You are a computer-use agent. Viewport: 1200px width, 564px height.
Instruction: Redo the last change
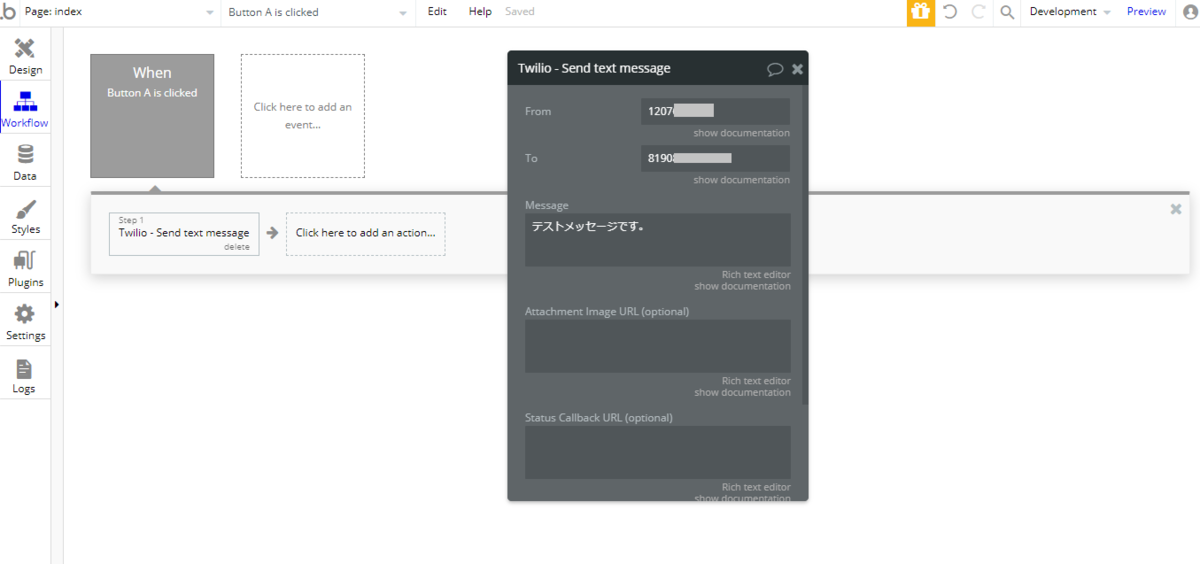[978, 12]
